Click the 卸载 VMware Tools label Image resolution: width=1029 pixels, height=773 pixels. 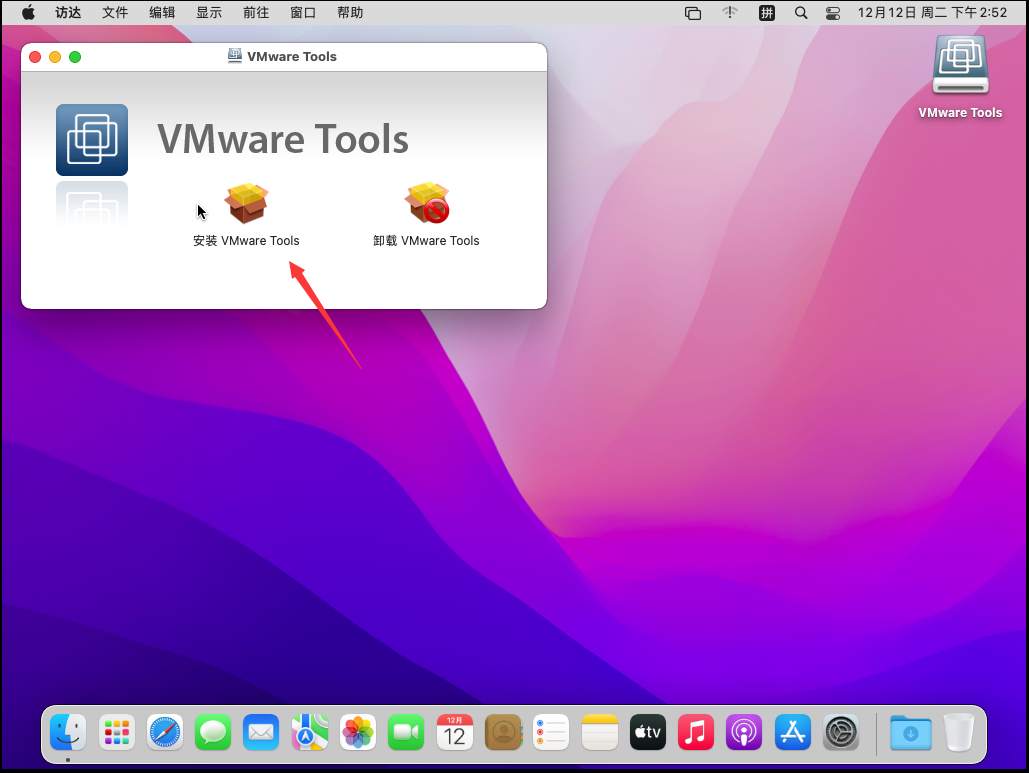point(427,241)
